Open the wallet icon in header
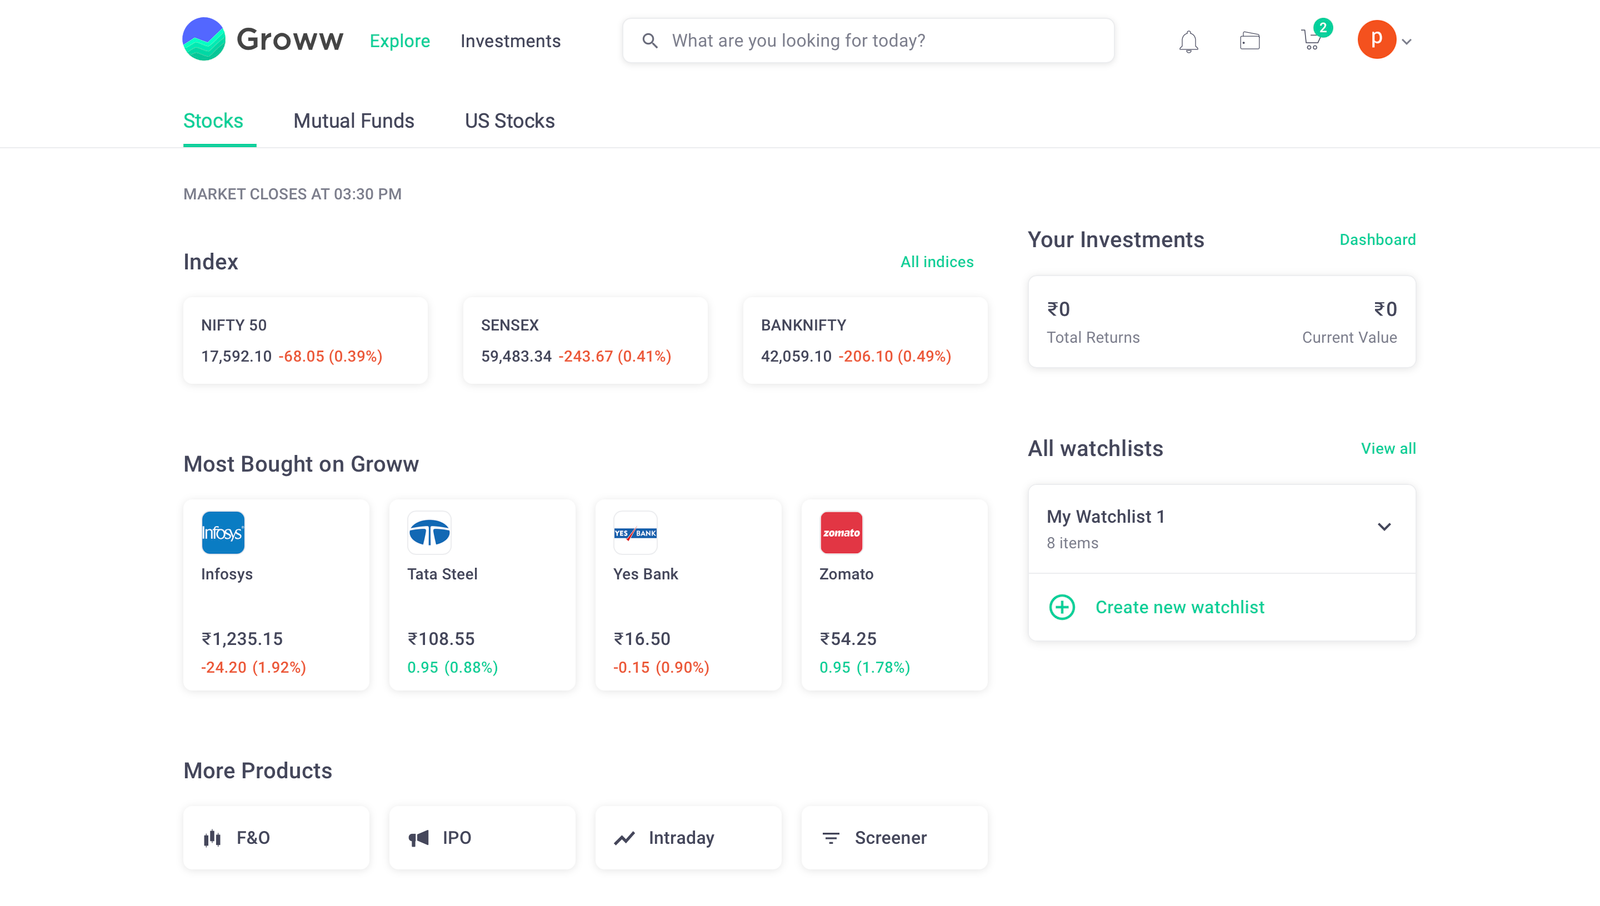Screen dimensions: 1600x906 click(1249, 41)
